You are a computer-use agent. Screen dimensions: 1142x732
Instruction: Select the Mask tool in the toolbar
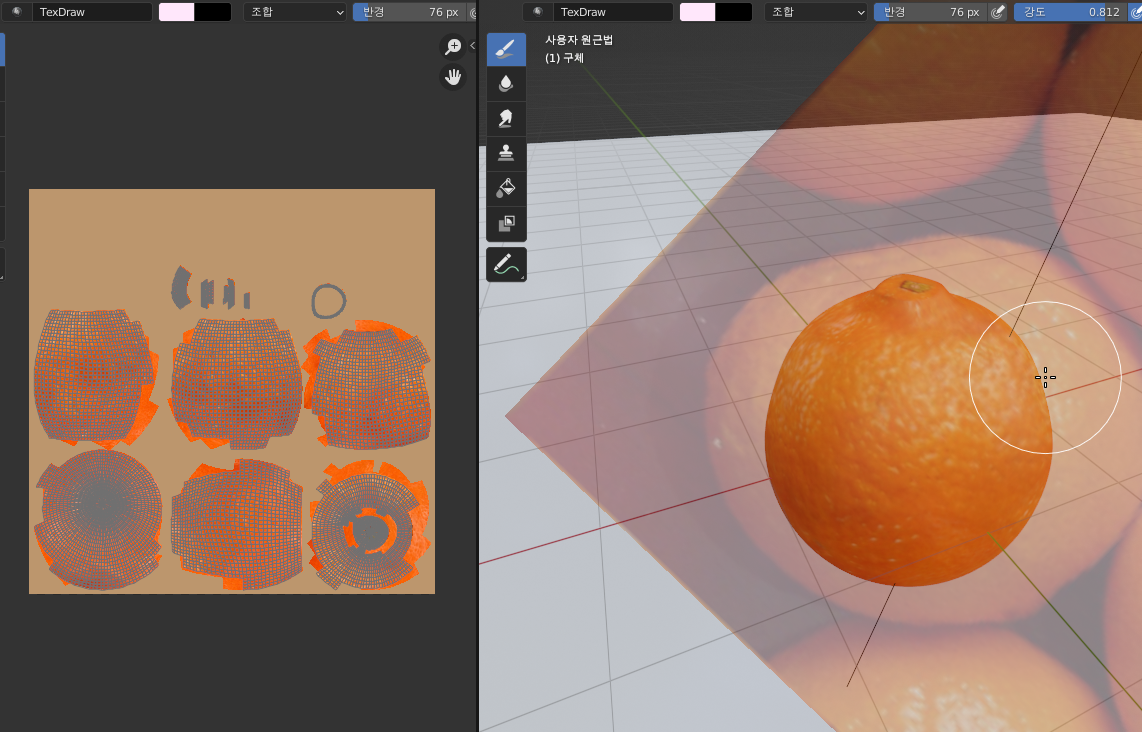506,224
